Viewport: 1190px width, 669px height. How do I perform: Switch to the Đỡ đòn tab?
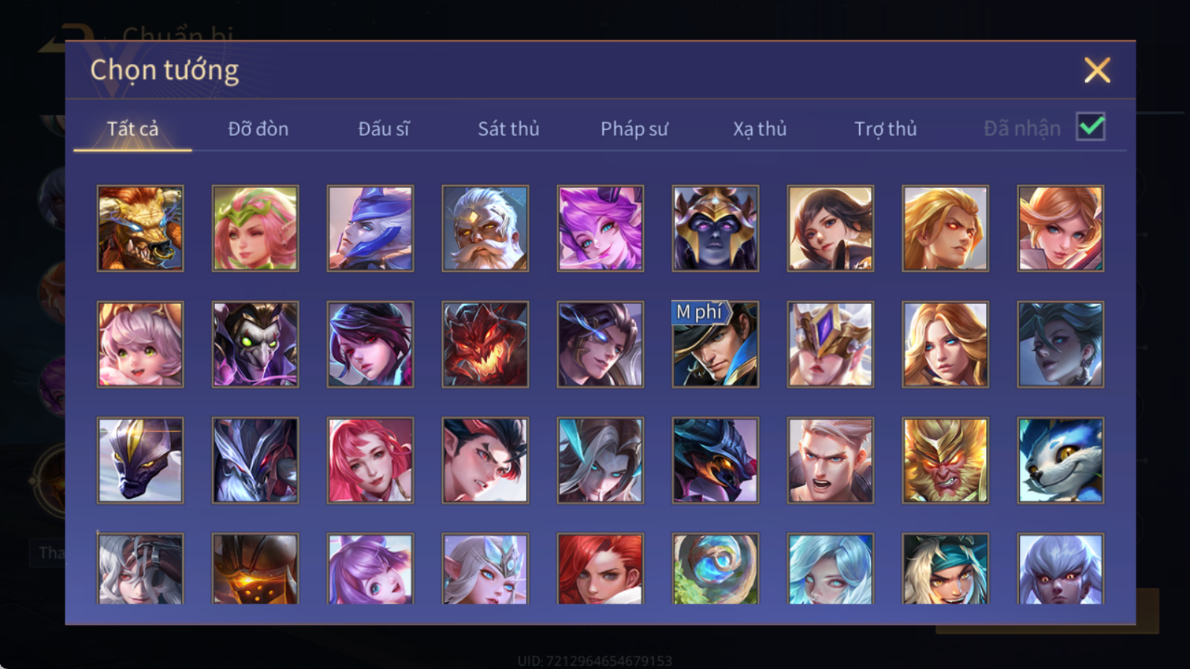(x=258, y=129)
